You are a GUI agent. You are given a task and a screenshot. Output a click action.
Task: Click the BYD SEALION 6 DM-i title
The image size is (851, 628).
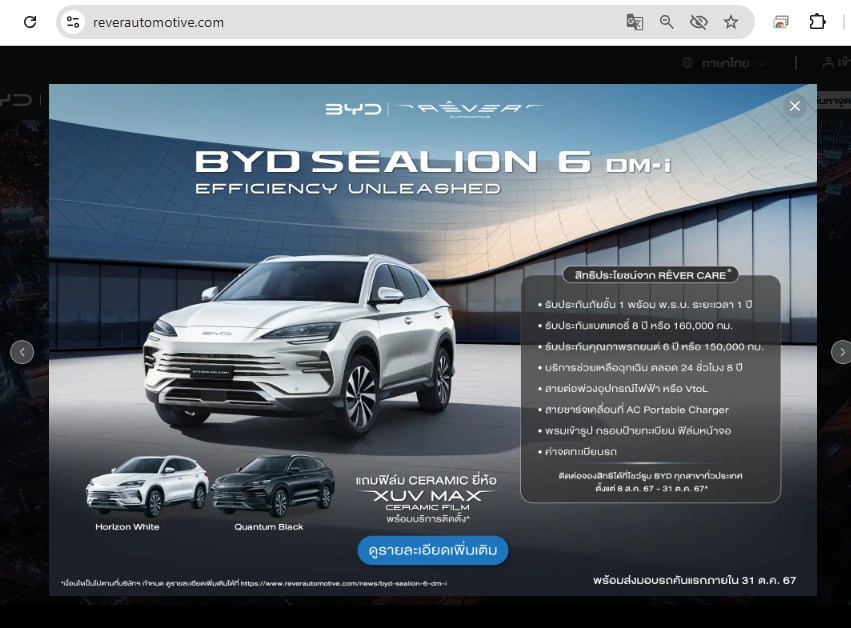click(433, 162)
